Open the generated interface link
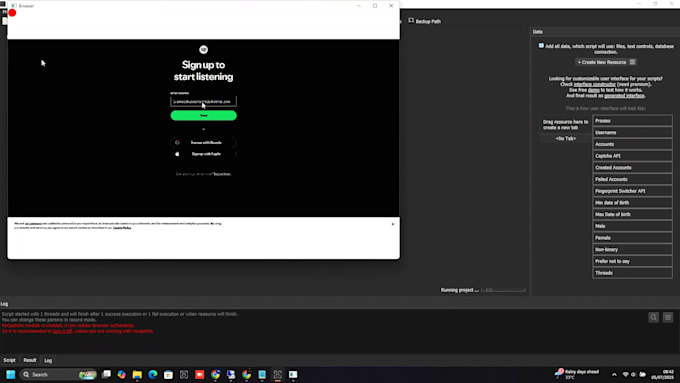This screenshot has height=383, width=680. point(624,95)
